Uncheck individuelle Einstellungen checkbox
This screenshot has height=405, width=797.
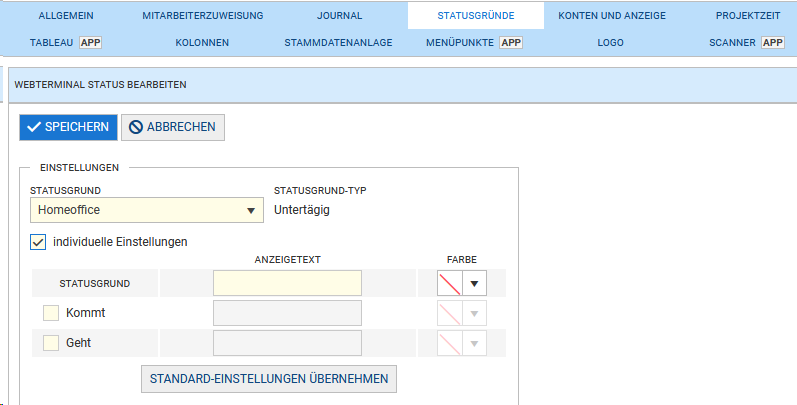click(38, 242)
